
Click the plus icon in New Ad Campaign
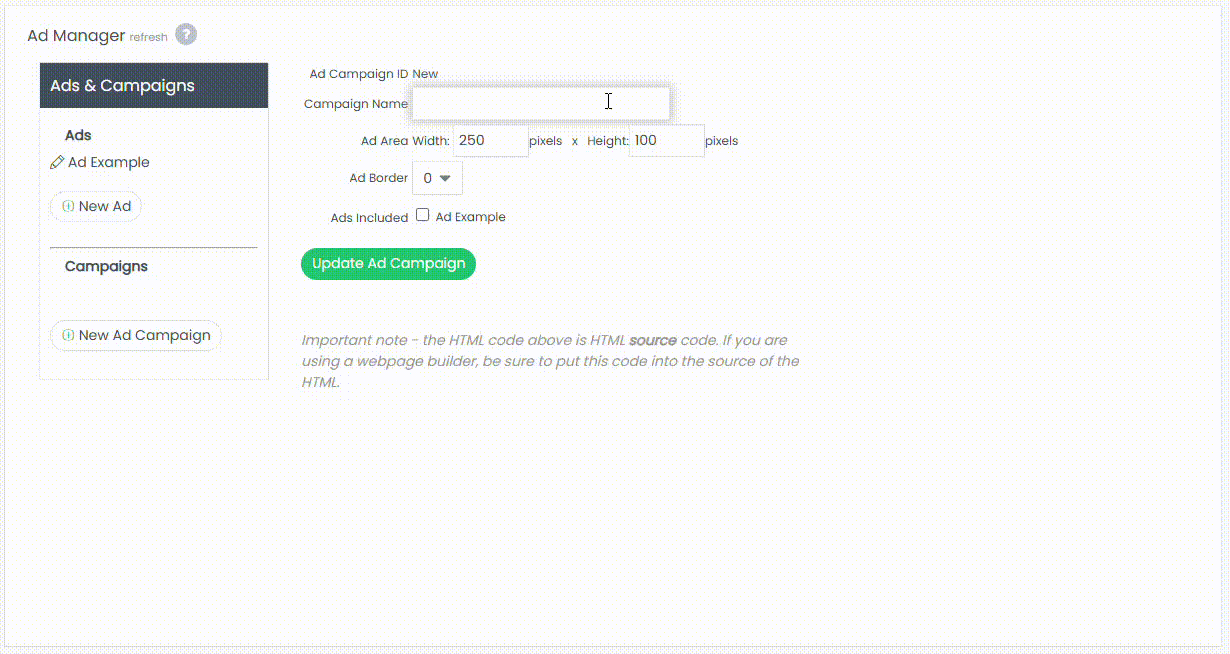tap(68, 335)
